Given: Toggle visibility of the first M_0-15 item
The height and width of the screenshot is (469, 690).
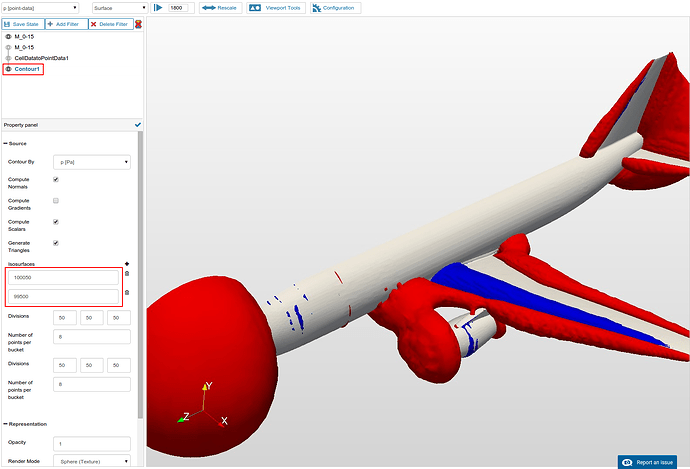Looking at the screenshot, I should 8,37.
